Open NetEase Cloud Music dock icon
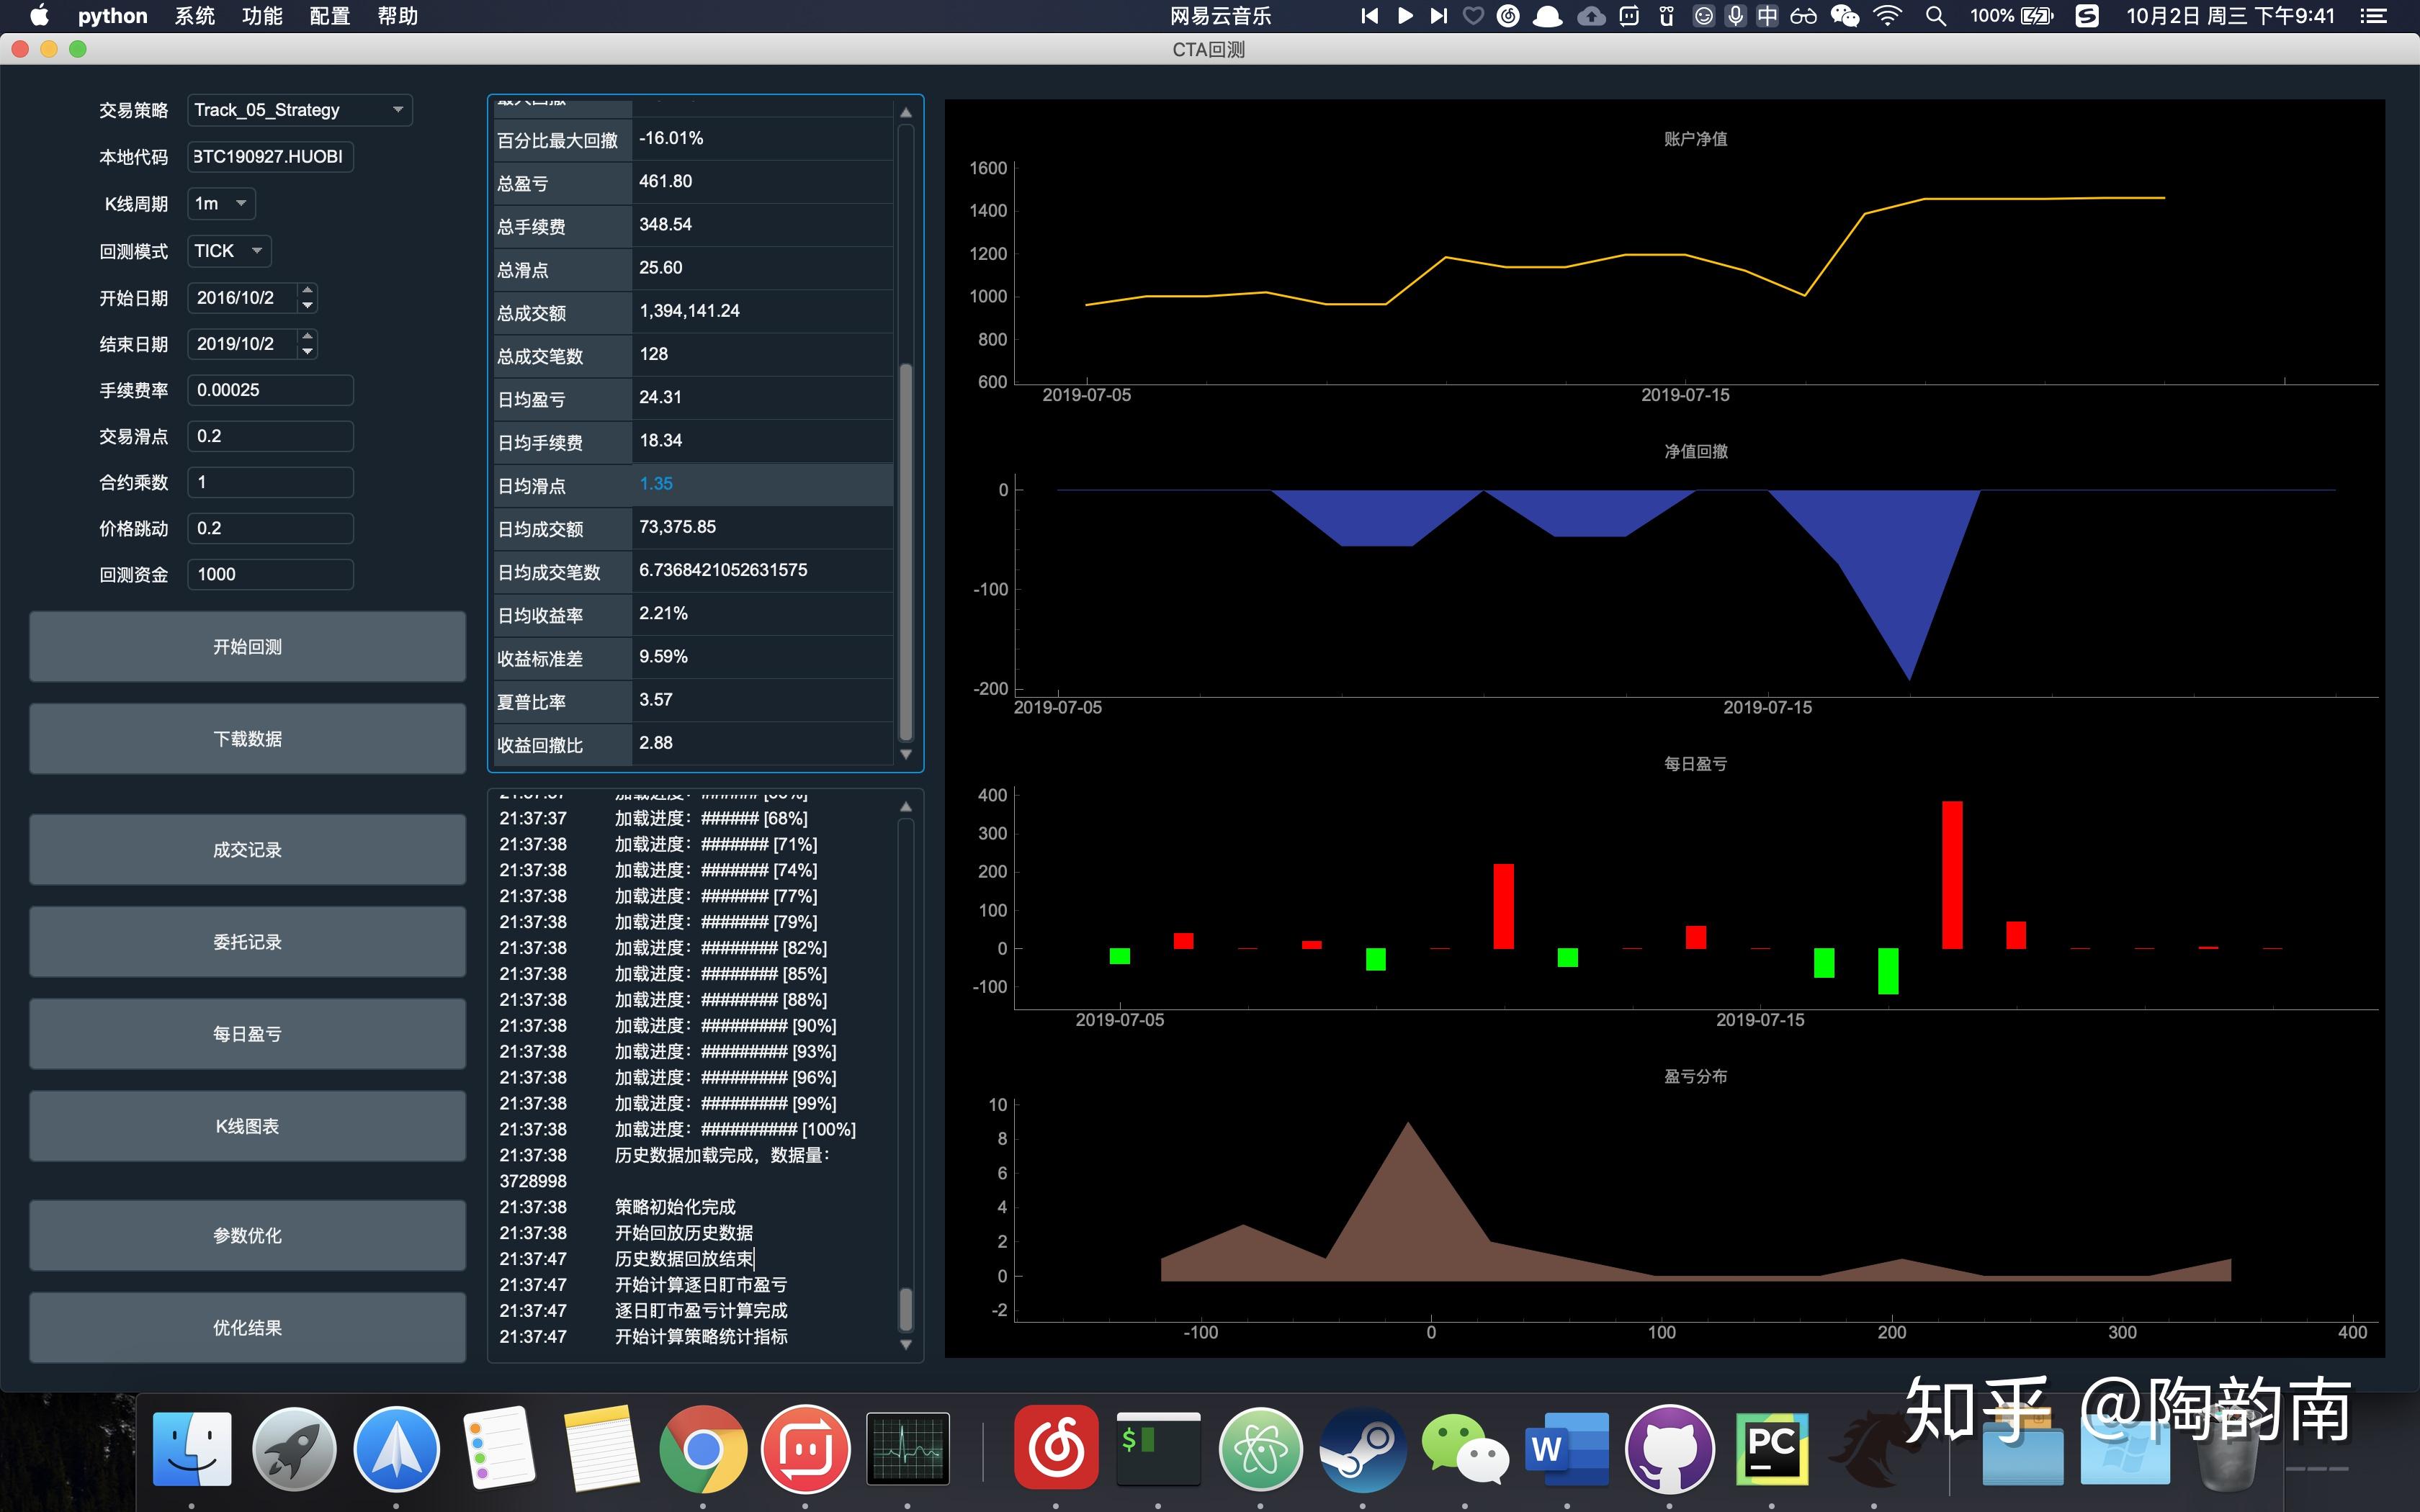 point(1056,1449)
